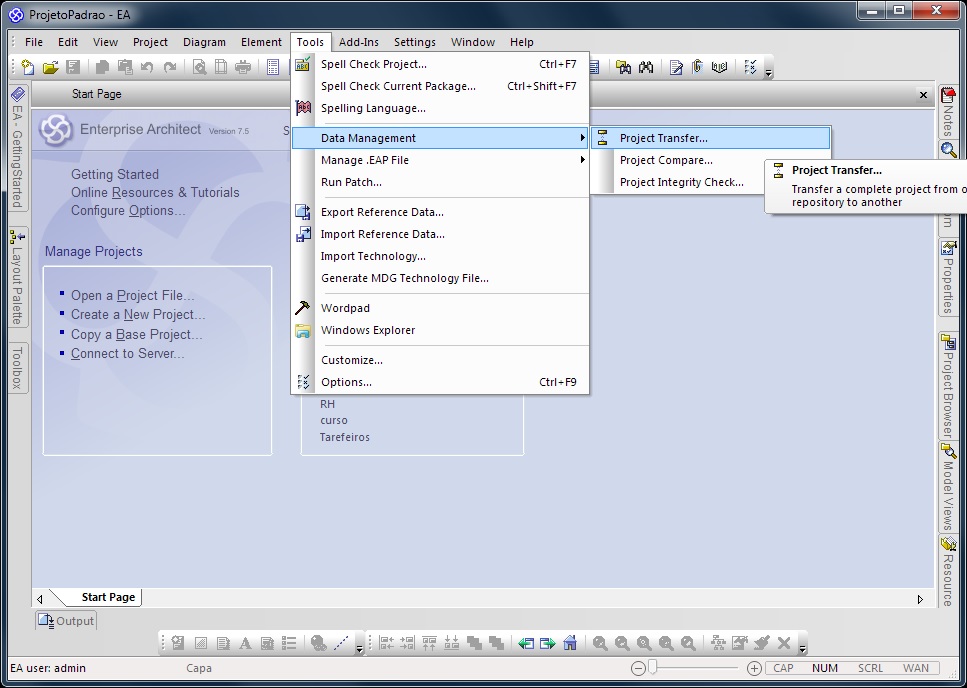Viewport: 967px width, 688px height.
Task: Open the Output tab at bottom
Action: [66, 621]
